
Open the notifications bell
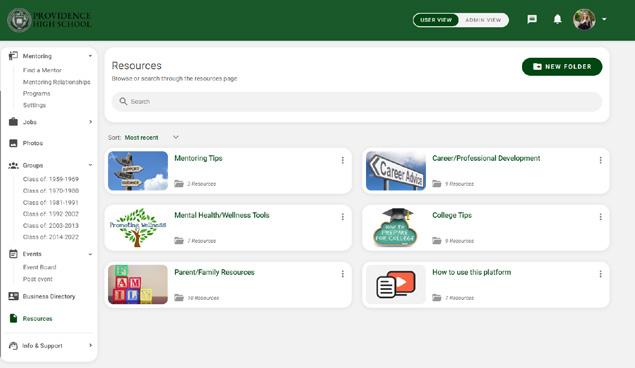(x=558, y=19)
